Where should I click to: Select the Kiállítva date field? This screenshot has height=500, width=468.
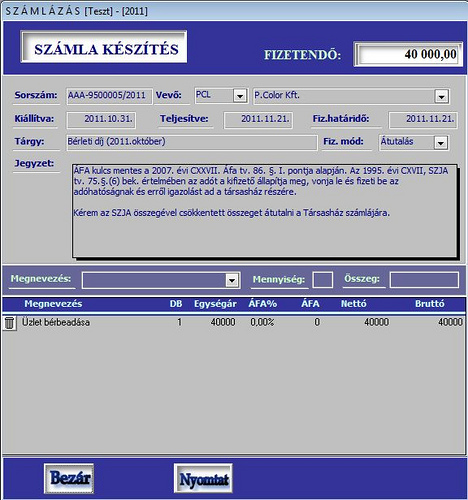pyautogui.click(x=101, y=120)
